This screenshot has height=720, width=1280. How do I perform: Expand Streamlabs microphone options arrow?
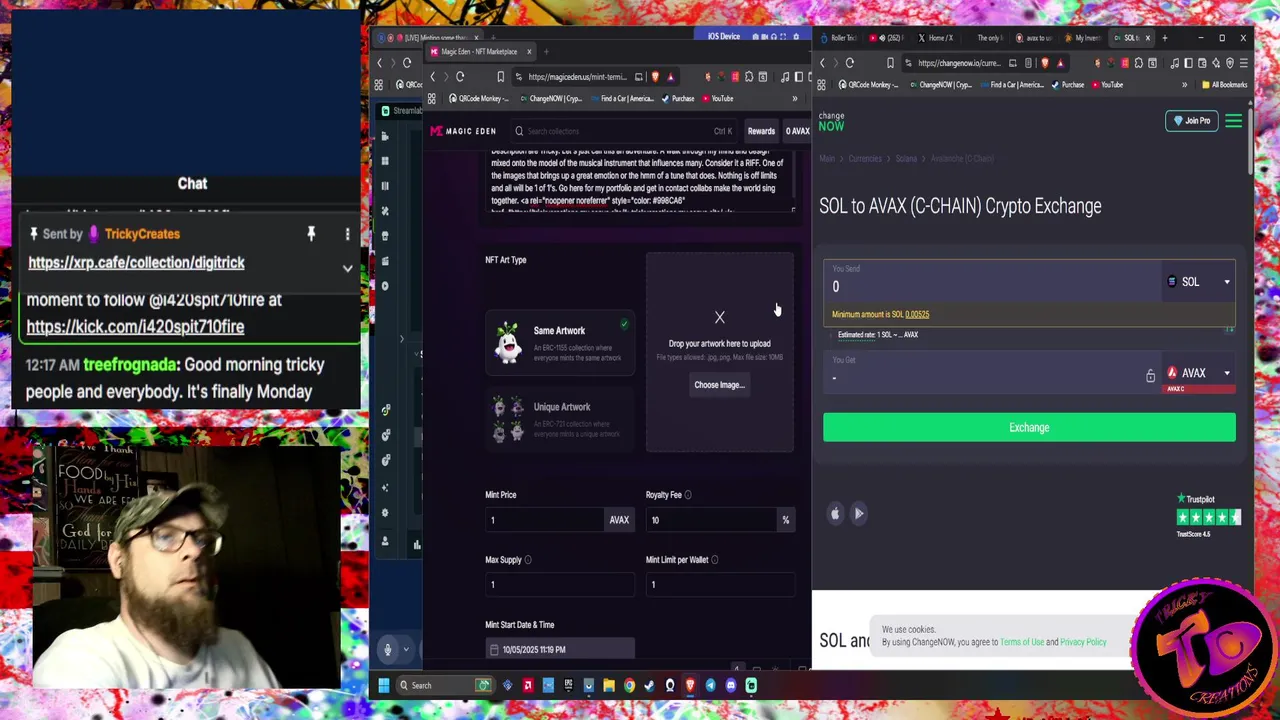coord(406,650)
